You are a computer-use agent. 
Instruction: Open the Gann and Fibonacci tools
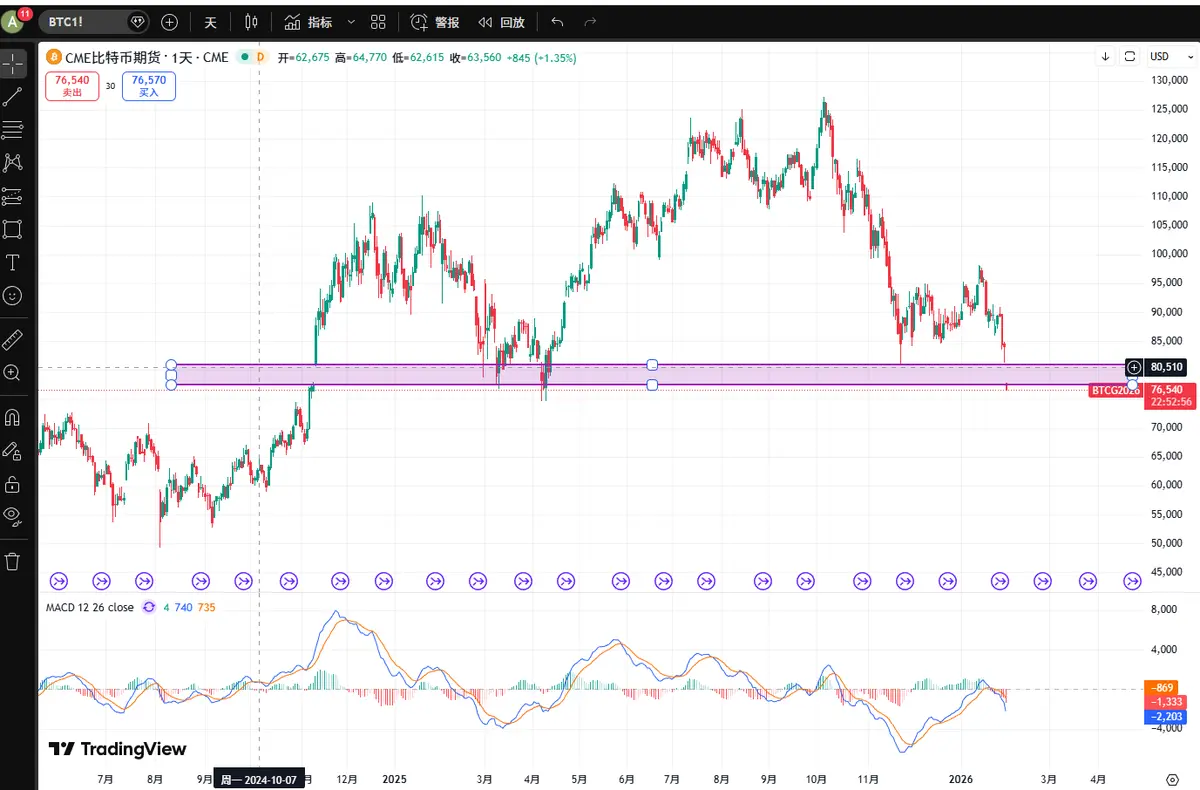tap(13, 130)
